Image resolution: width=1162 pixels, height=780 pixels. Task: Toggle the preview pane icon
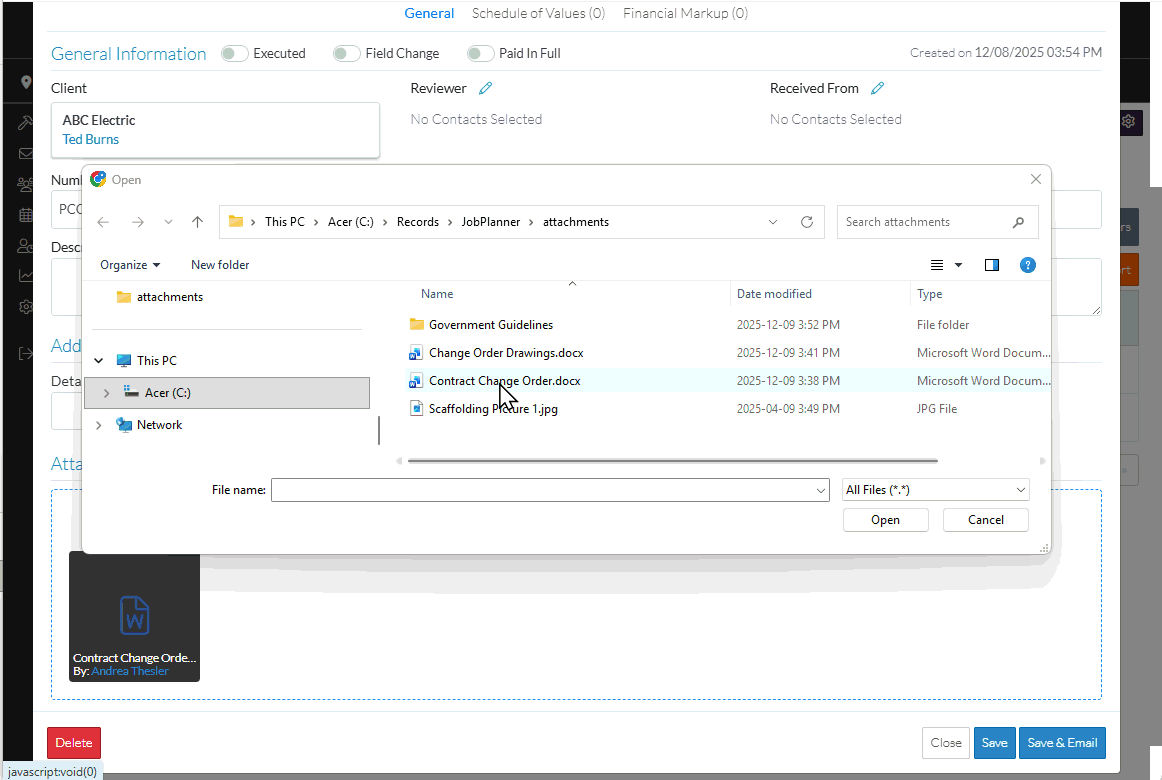click(x=991, y=265)
